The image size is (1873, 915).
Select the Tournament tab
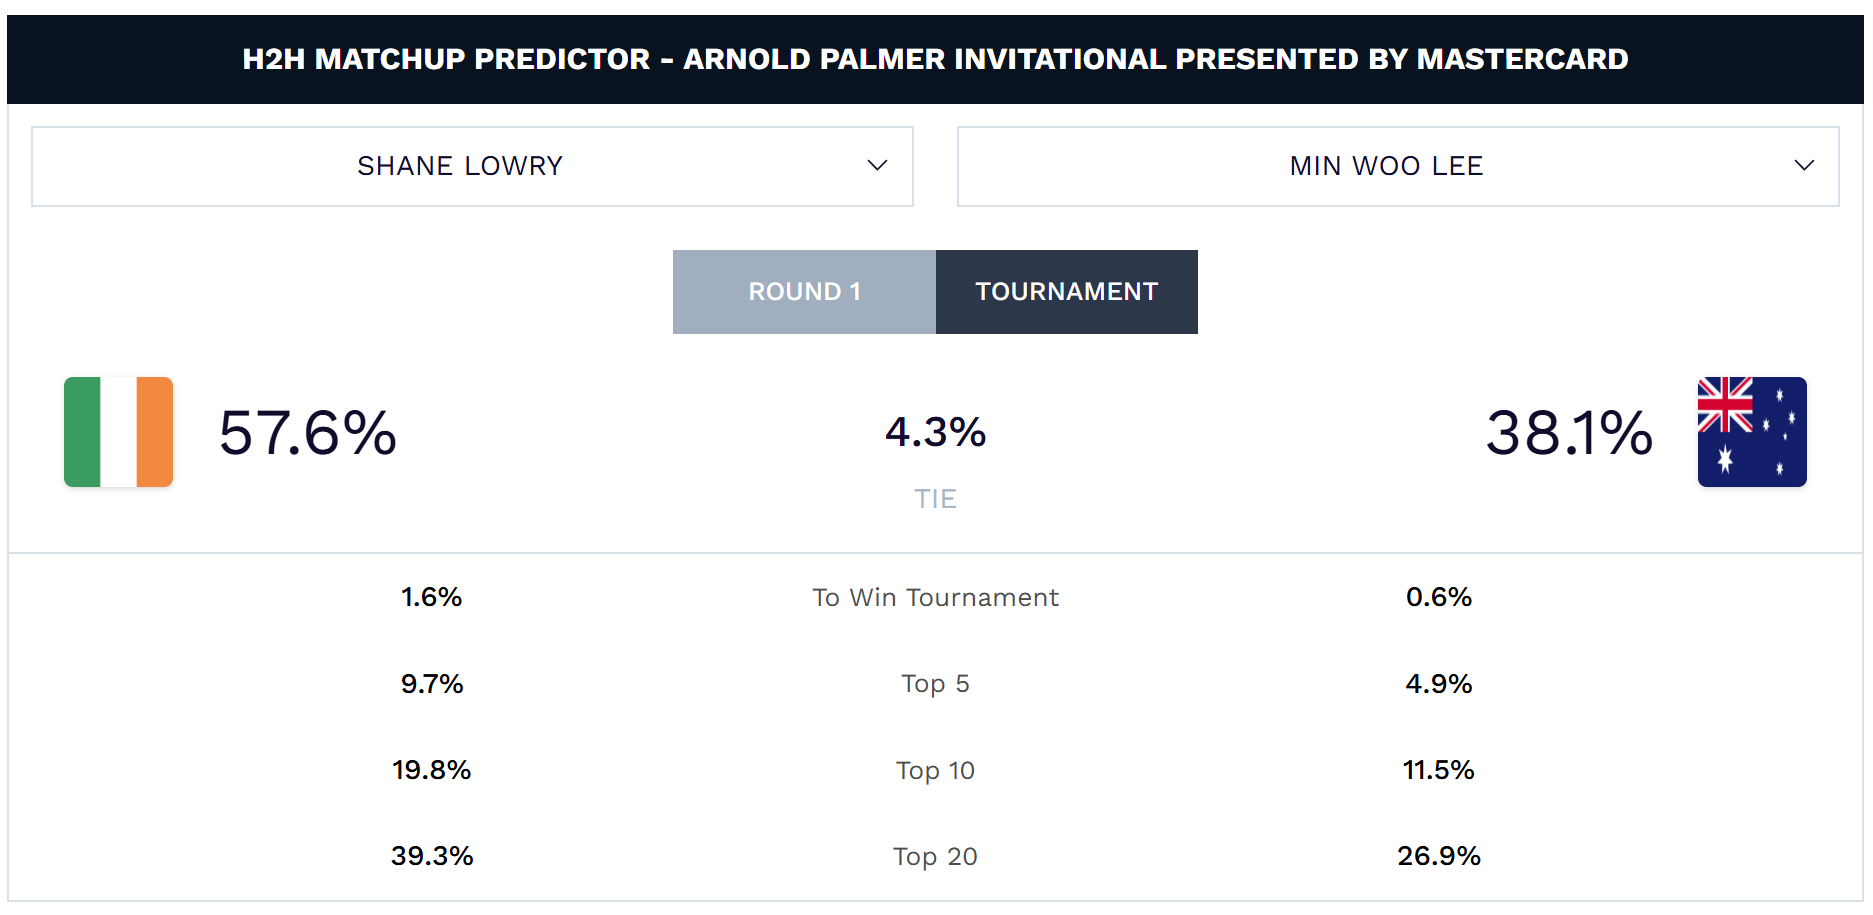pyautogui.click(x=1066, y=292)
